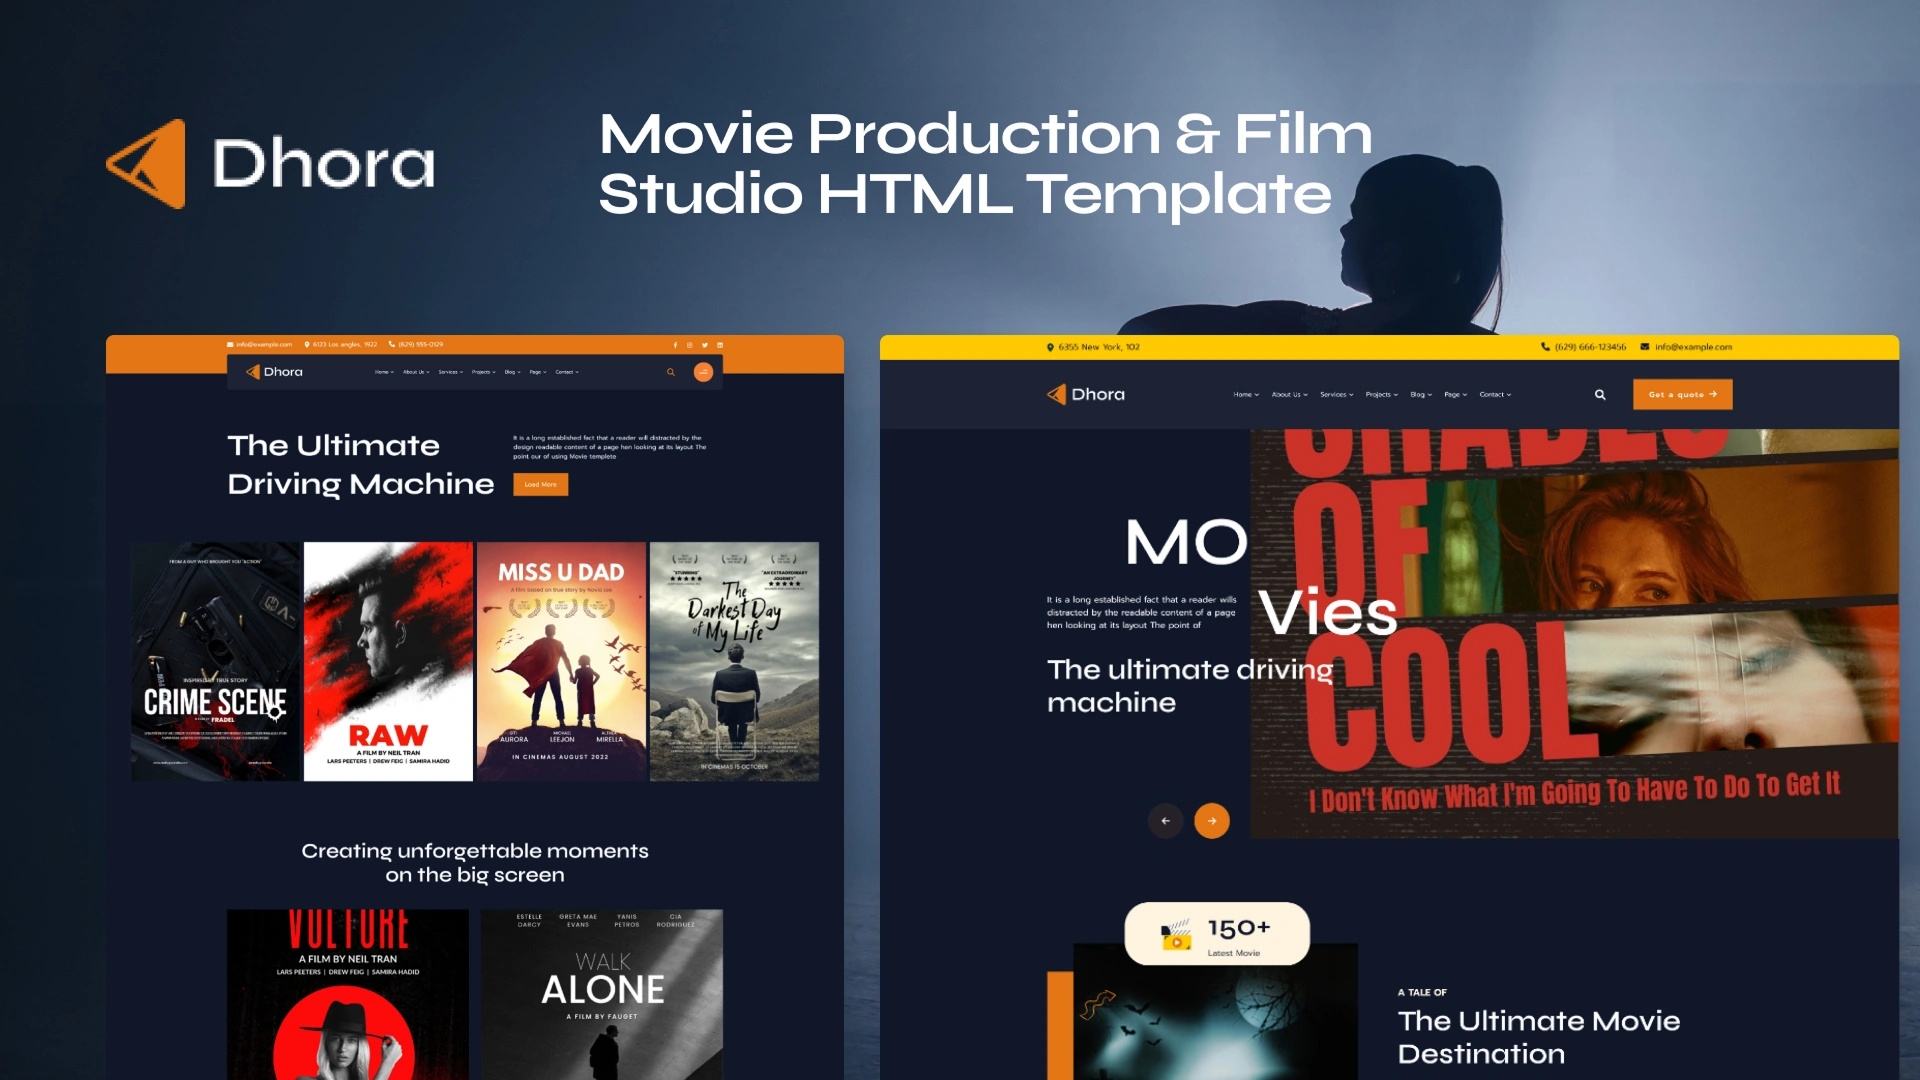Click white search icon in yellow-header page
The image size is (1920, 1080).
point(1600,395)
